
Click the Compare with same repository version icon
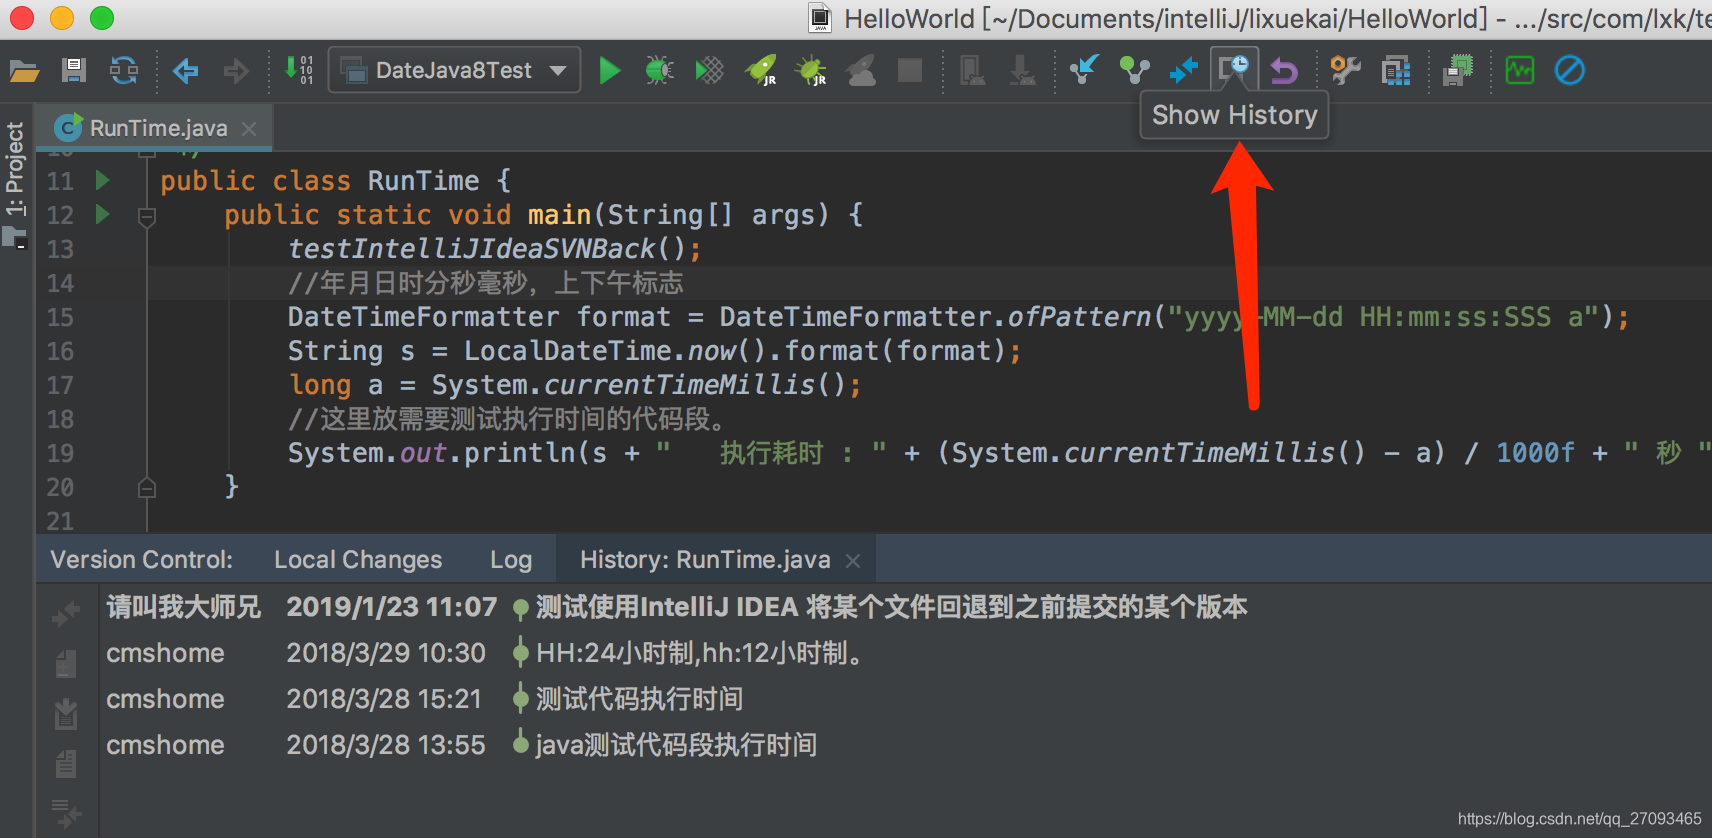(1184, 70)
